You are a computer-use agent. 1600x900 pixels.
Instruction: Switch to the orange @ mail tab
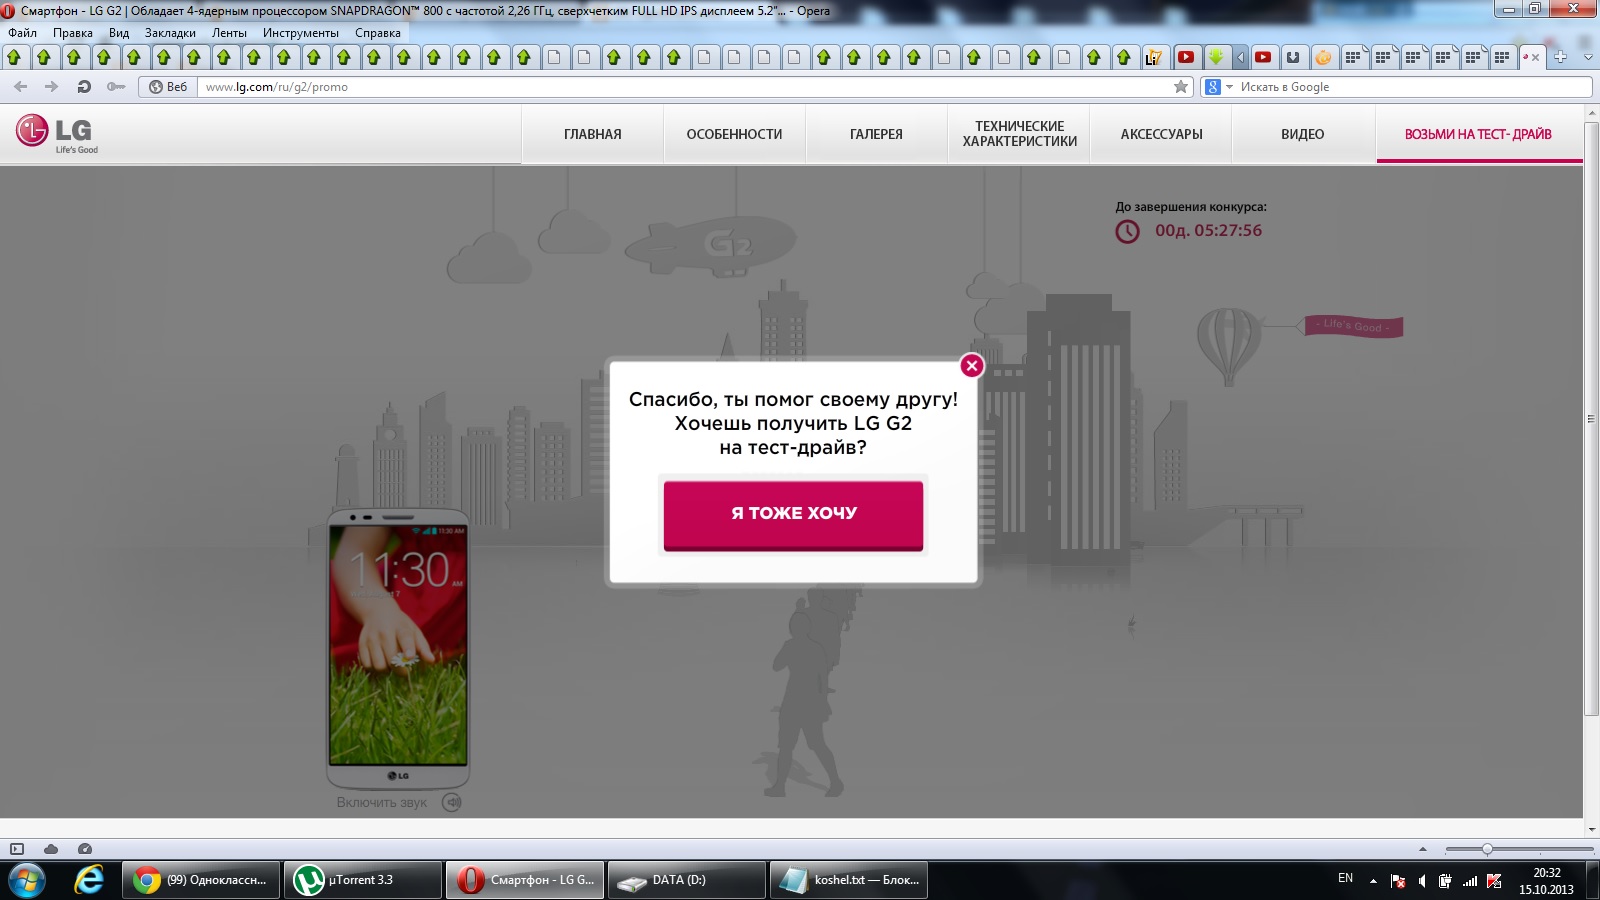1323,57
